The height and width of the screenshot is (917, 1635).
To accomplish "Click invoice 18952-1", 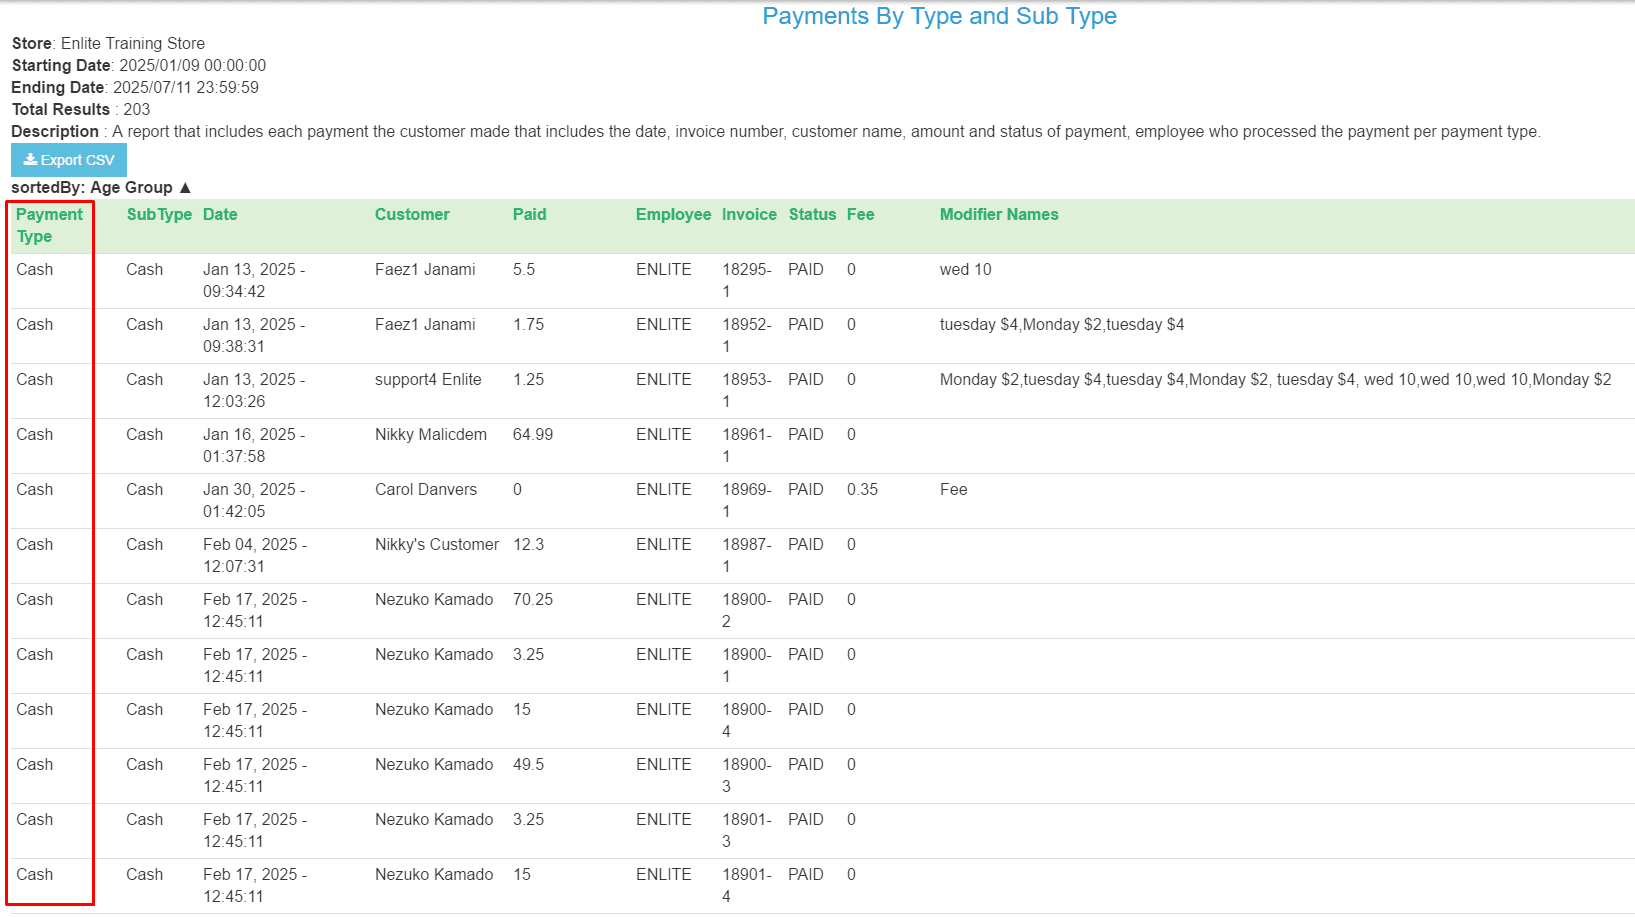I will 747,336.
